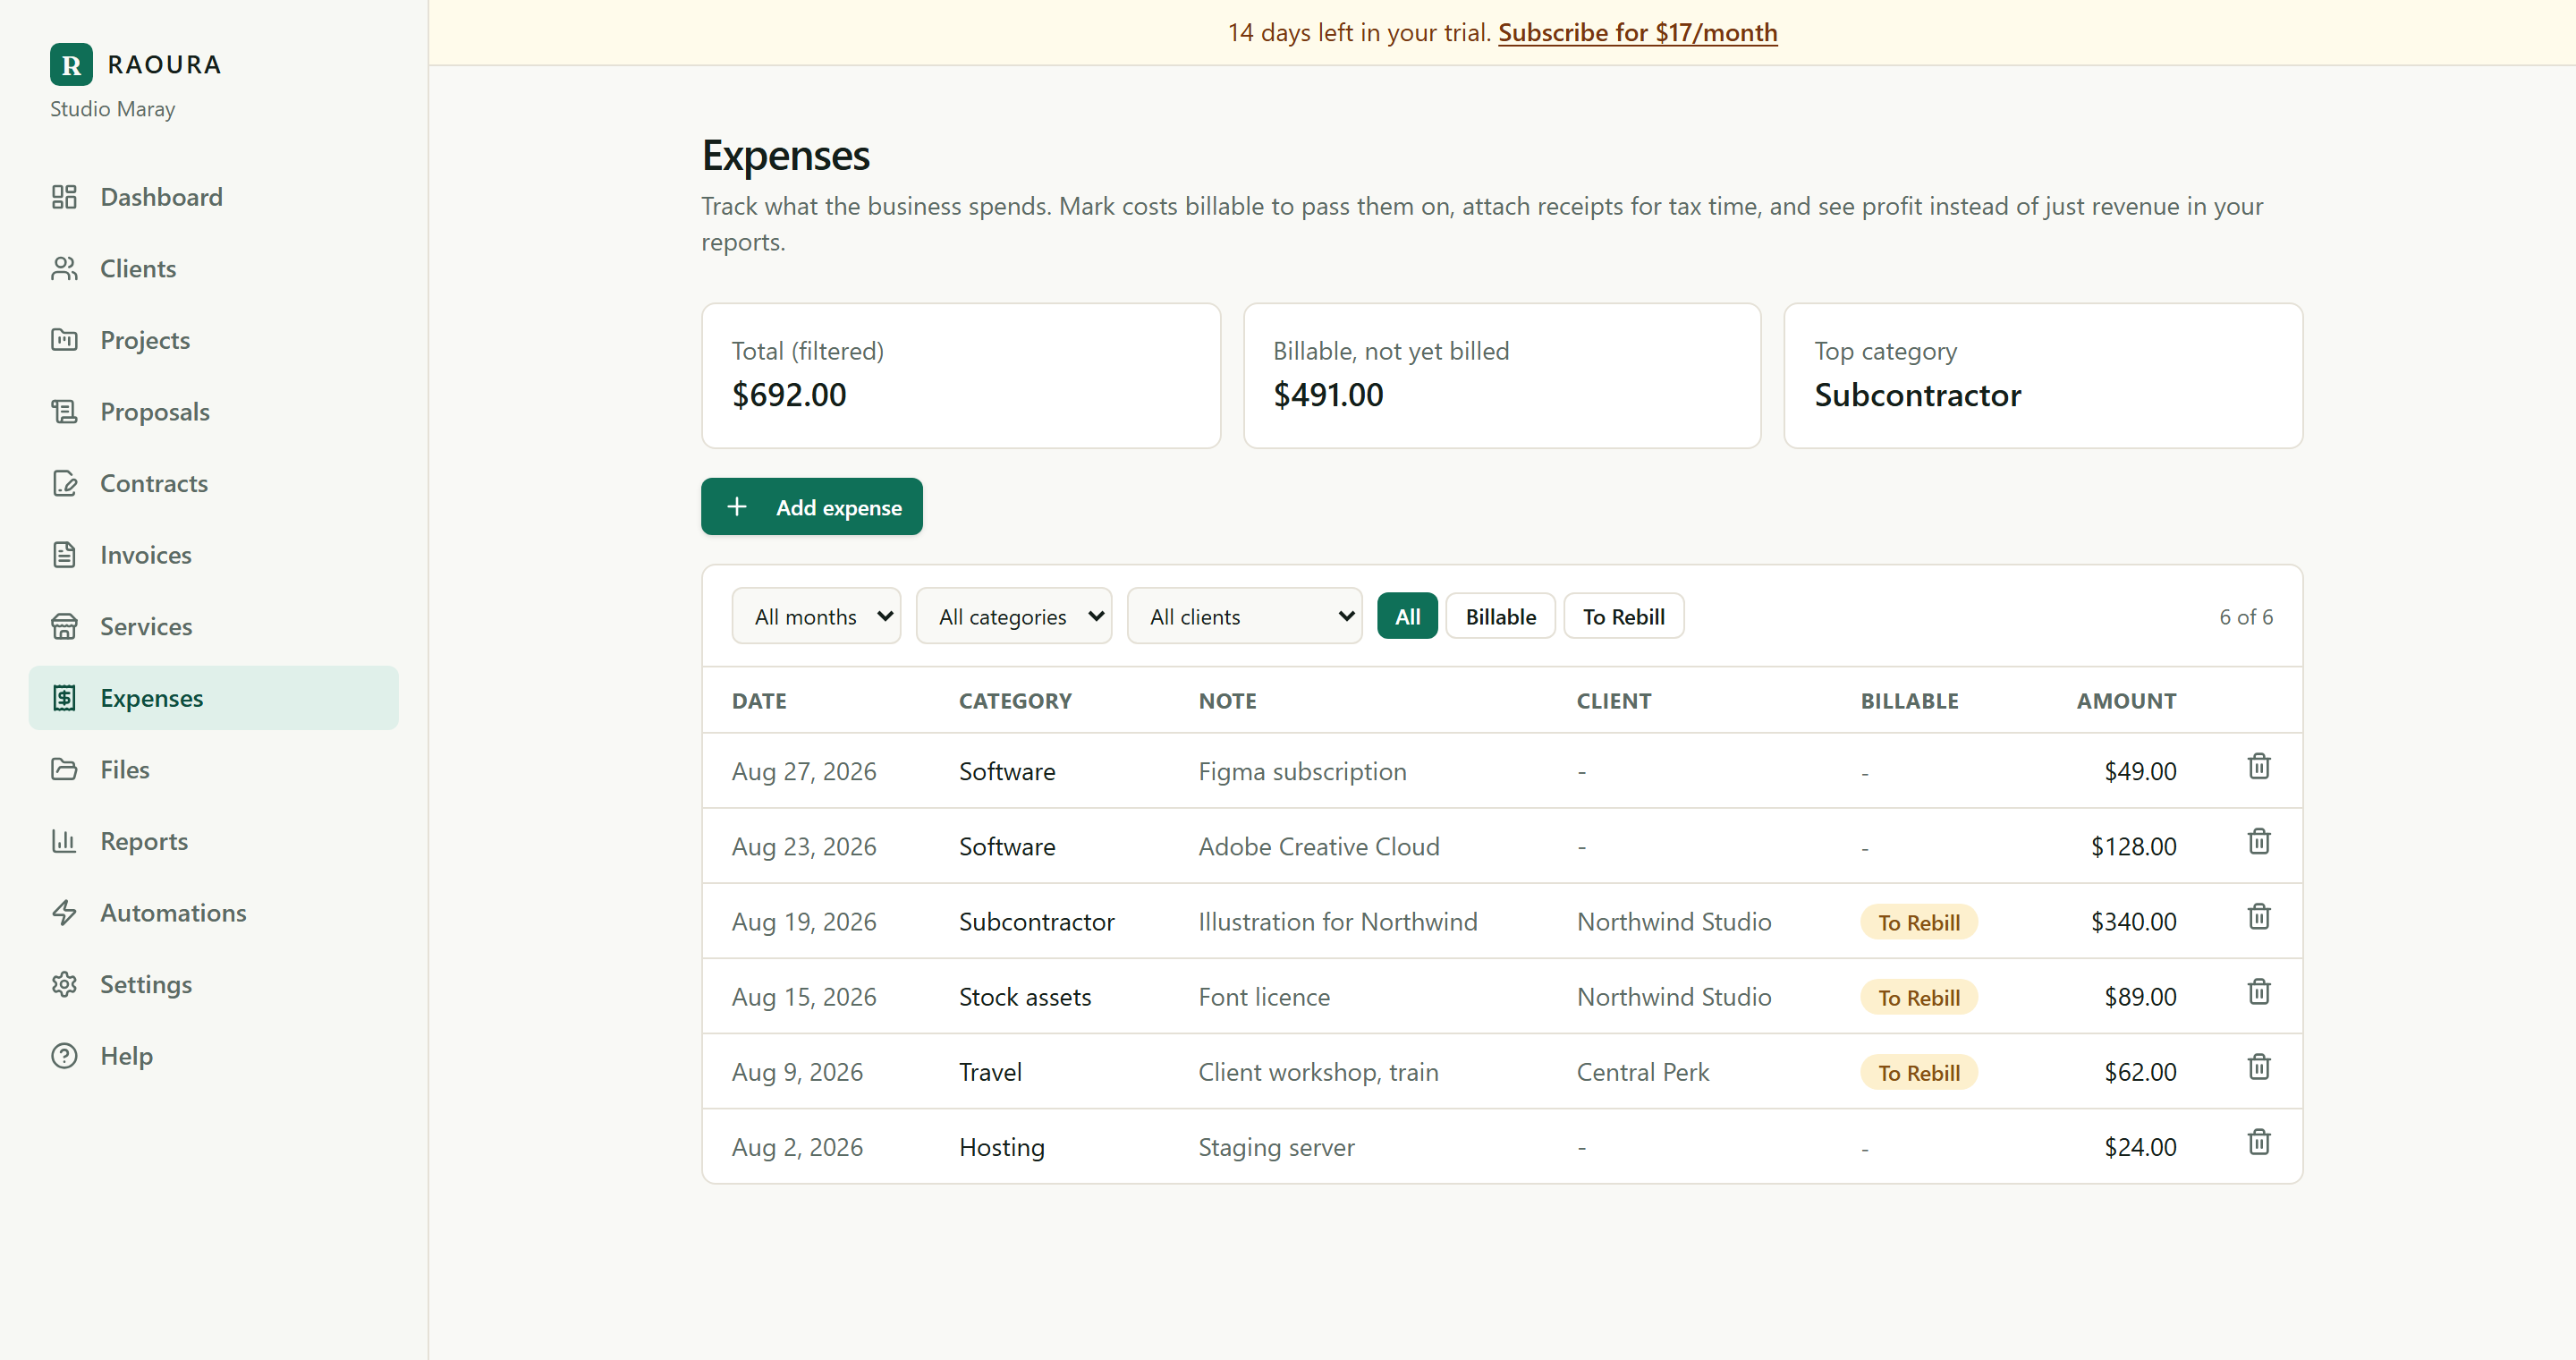The image size is (2576, 1360).
Task: Click the Expenses receipt icon
Action: [64, 698]
